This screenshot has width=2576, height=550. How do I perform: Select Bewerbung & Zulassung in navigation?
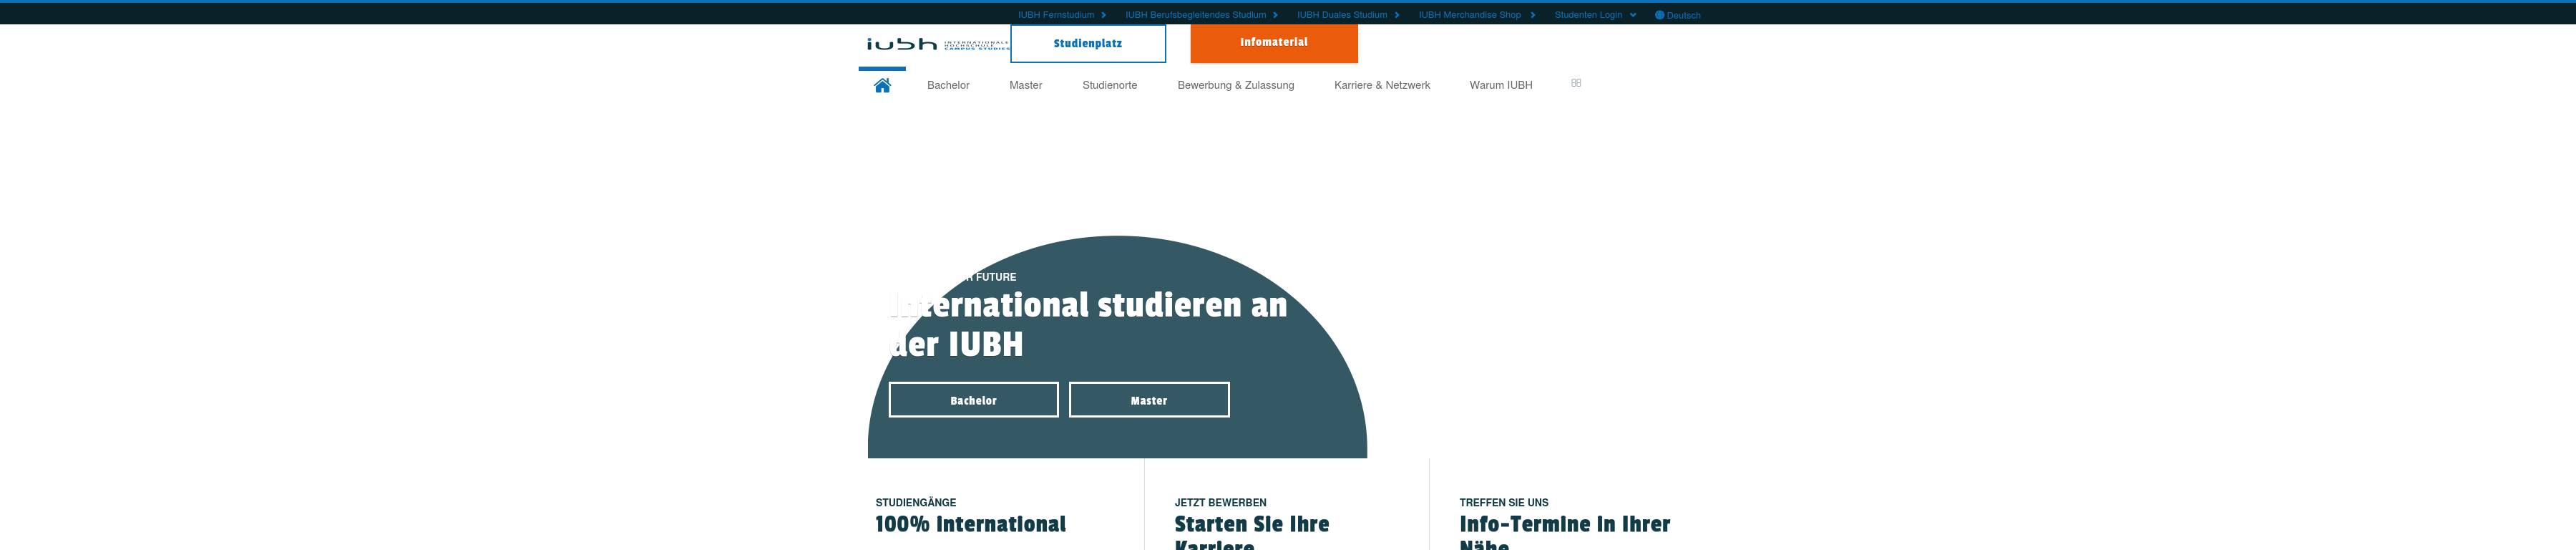tap(1235, 86)
